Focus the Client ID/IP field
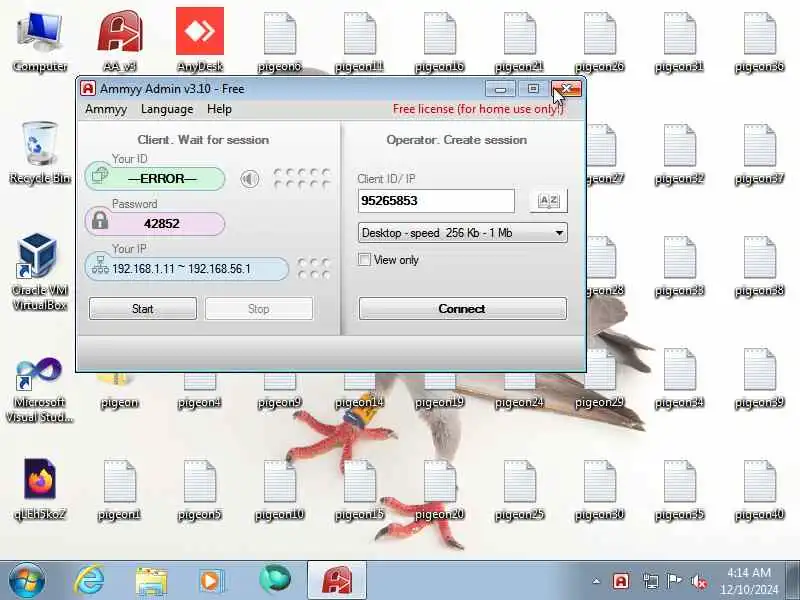800x600 pixels. [436, 201]
